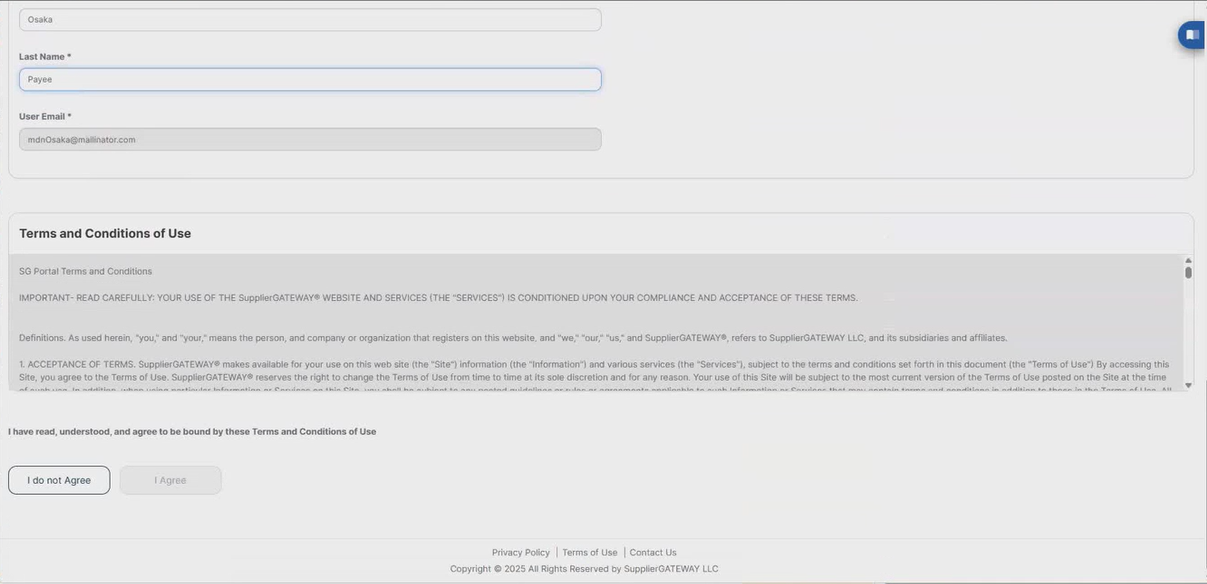Click the terms scrollbar down arrow
The height and width of the screenshot is (584, 1207).
point(1188,385)
